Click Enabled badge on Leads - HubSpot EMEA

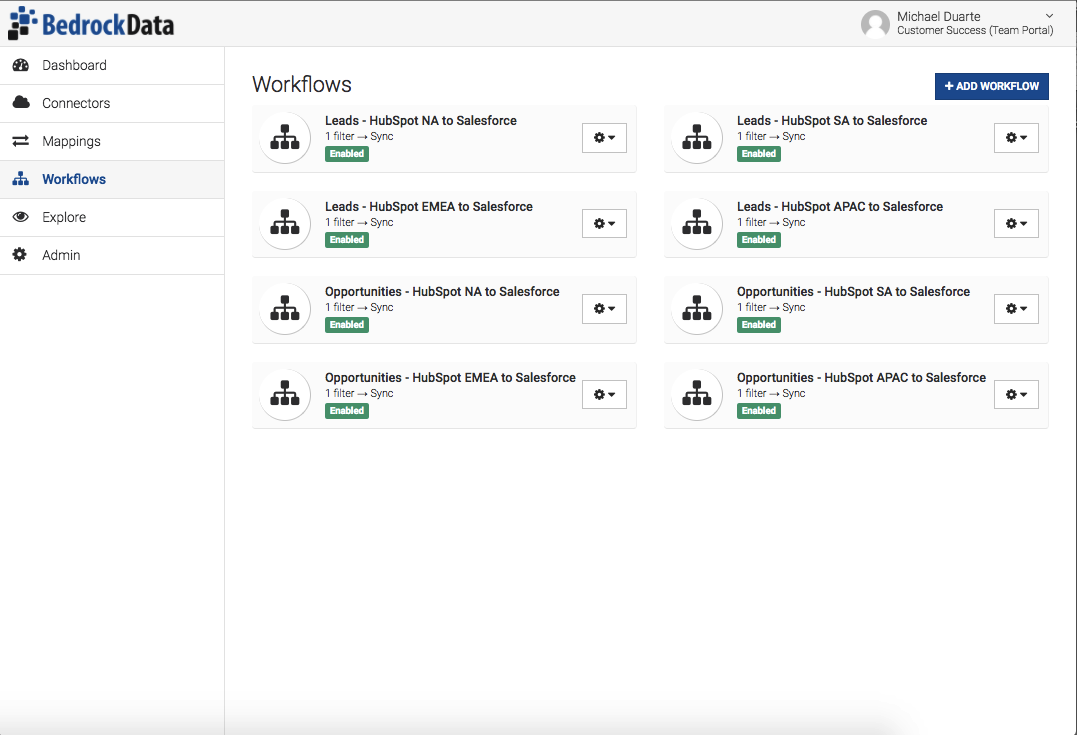pyautogui.click(x=347, y=240)
